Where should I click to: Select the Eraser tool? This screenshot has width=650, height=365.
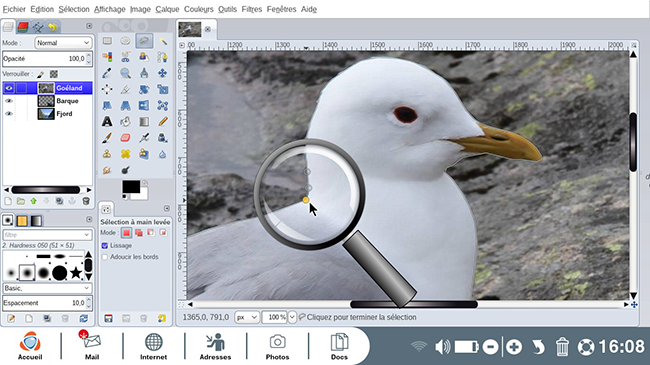[126, 138]
